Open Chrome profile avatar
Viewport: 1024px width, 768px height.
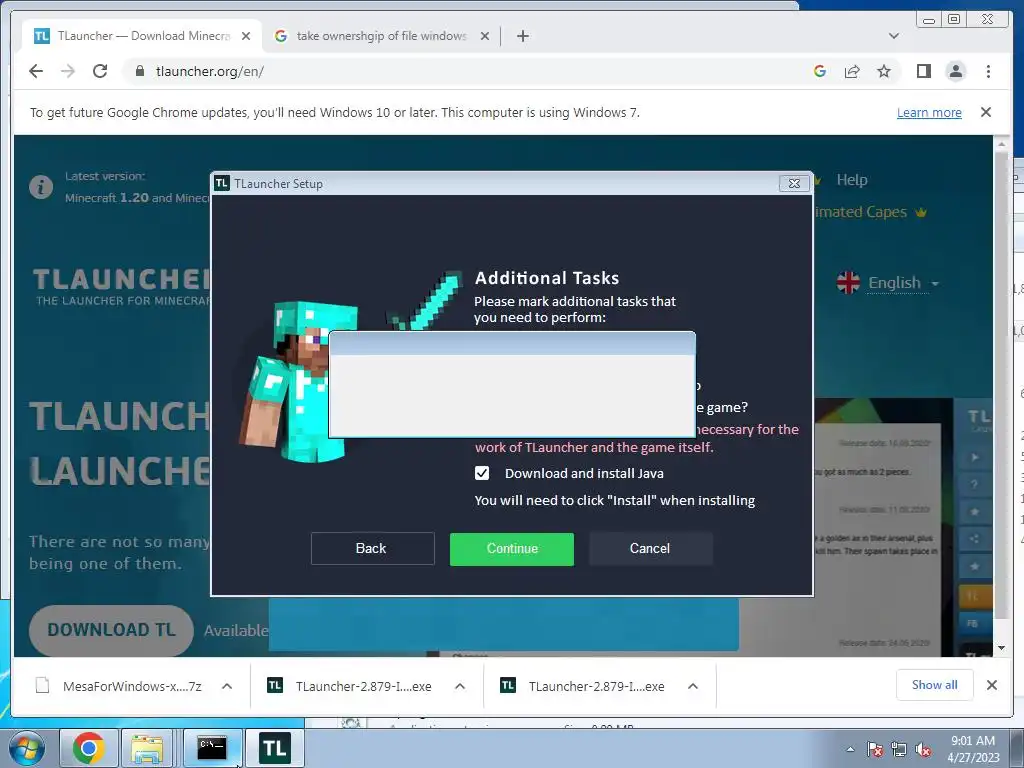[955, 71]
